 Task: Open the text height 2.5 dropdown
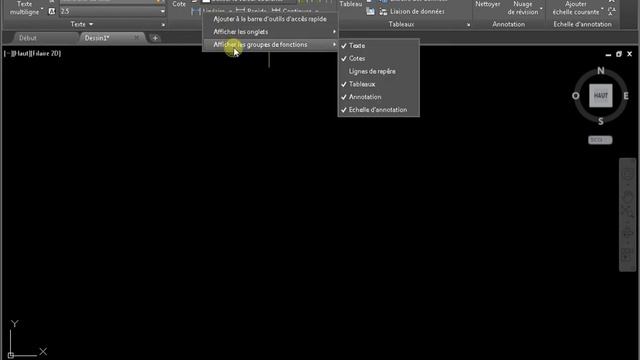click(x=162, y=11)
